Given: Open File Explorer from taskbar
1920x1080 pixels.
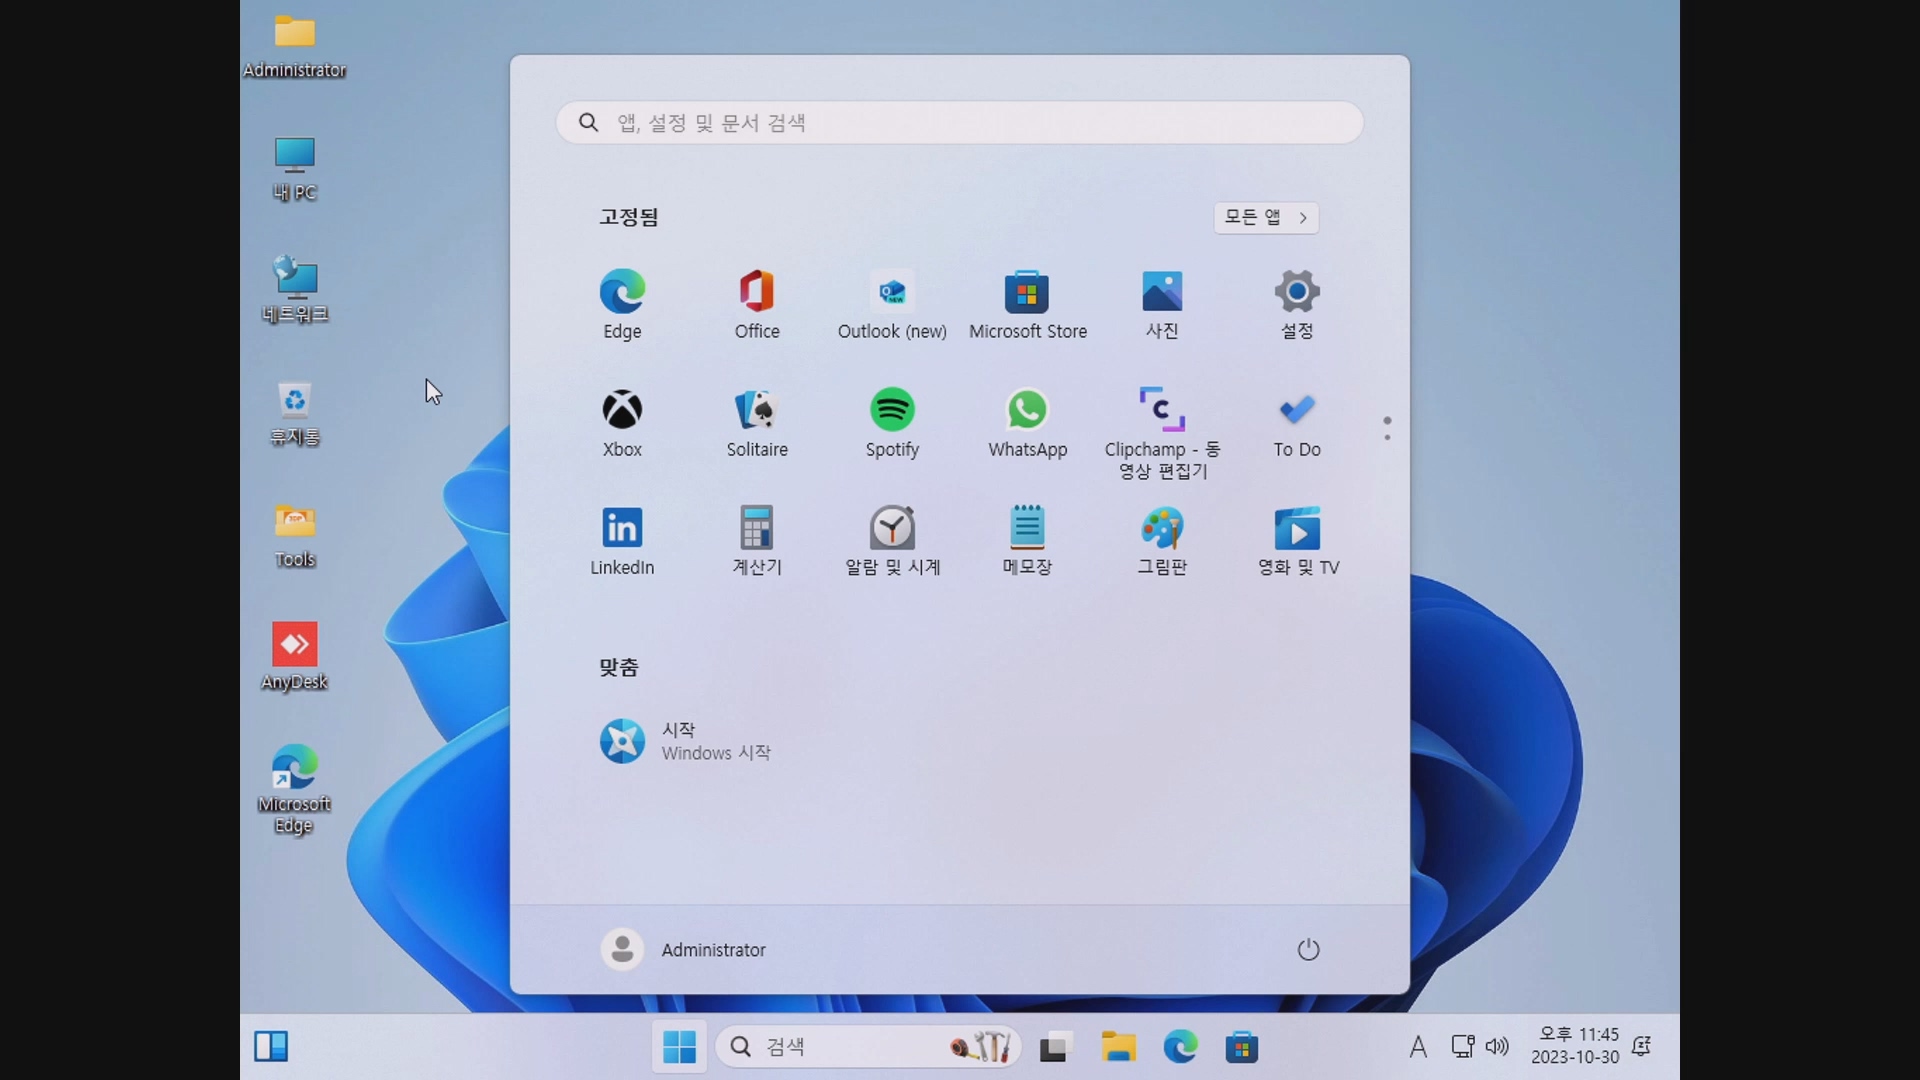Looking at the screenshot, I should 1118,1047.
